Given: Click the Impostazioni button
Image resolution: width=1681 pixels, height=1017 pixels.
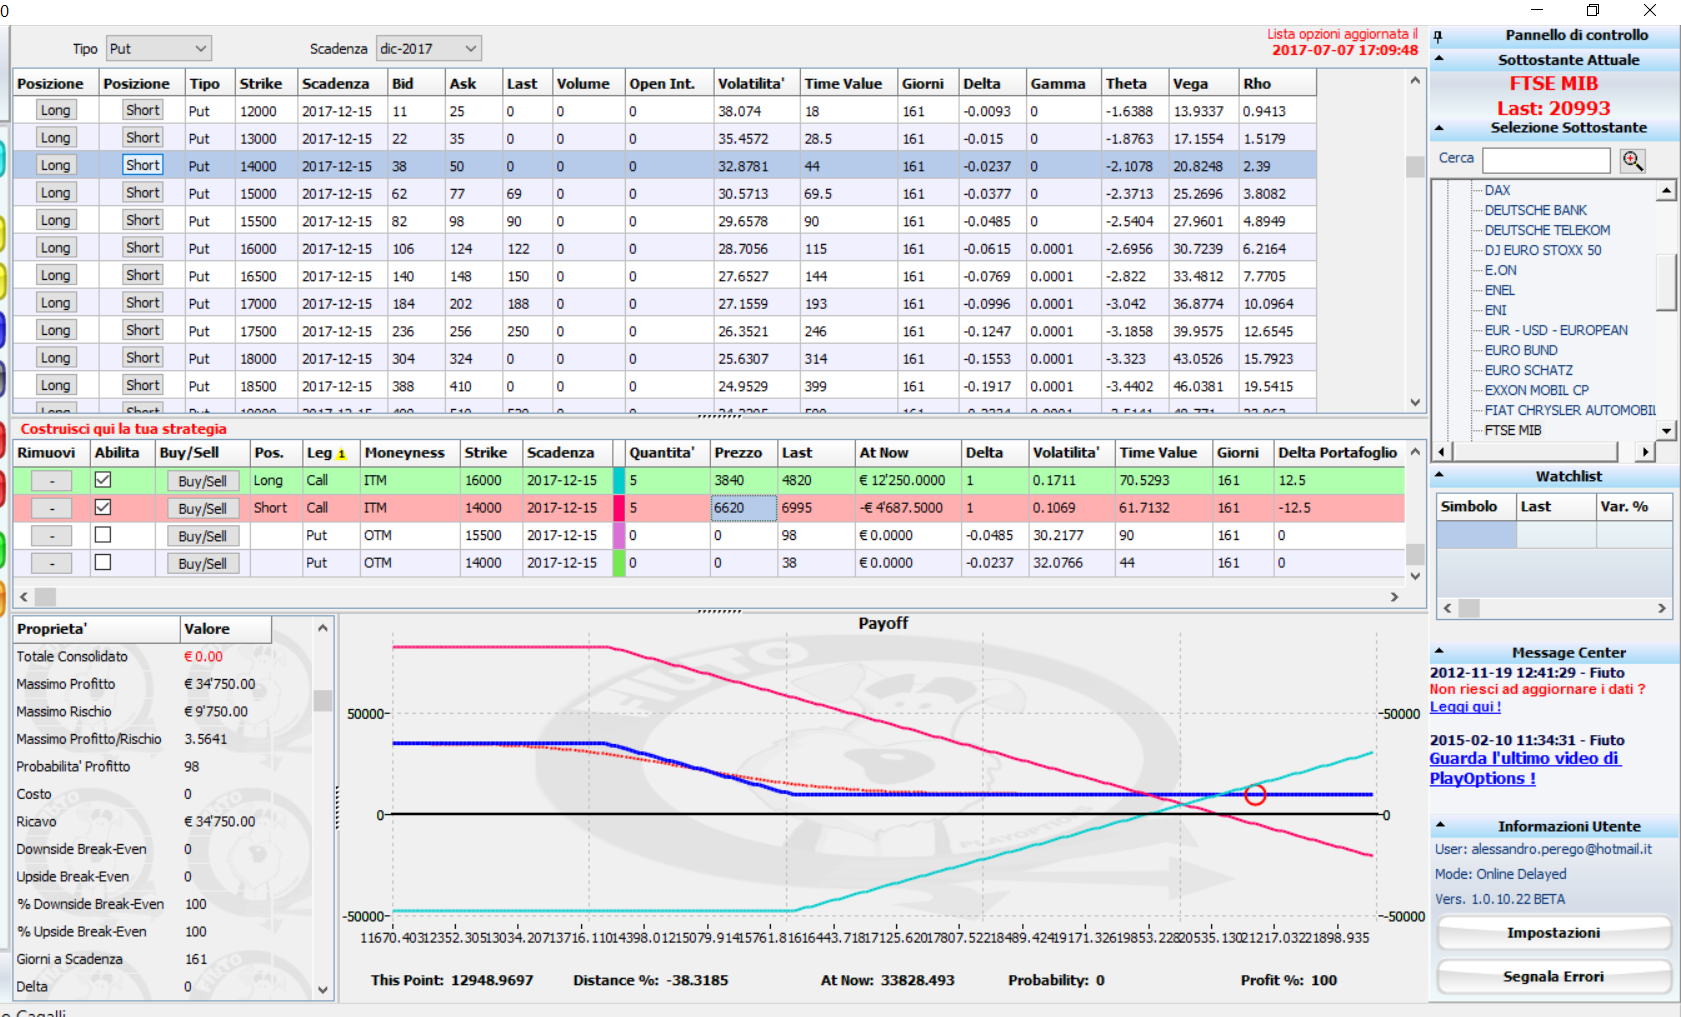Looking at the screenshot, I should pos(1553,933).
